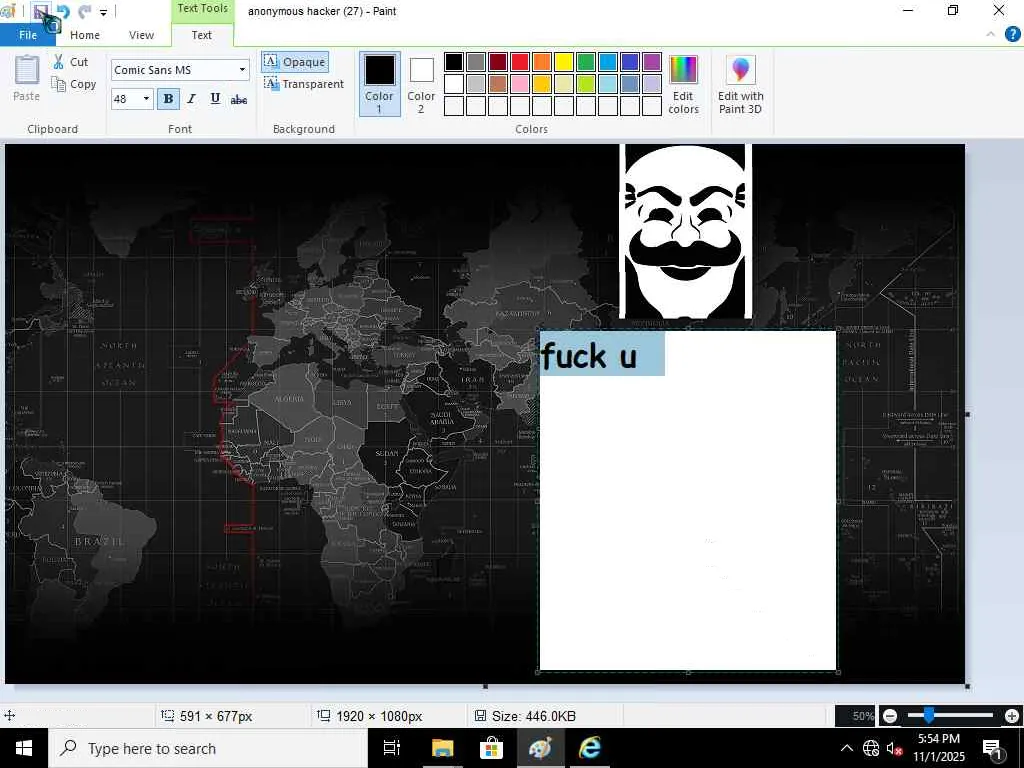The width and height of the screenshot is (1024, 768).
Task: Toggle Strikethrough formatting
Action: [x=238, y=99]
